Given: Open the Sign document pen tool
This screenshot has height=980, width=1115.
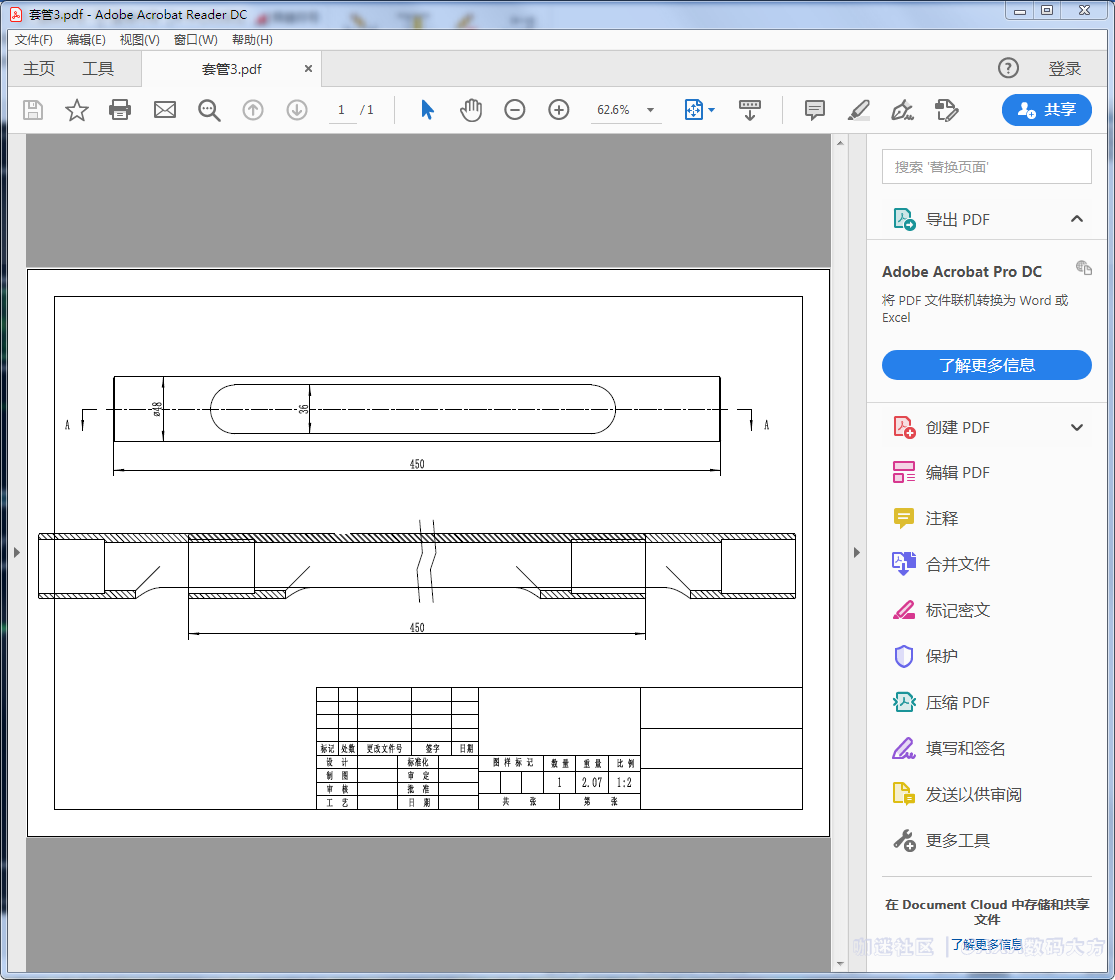Looking at the screenshot, I should tap(903, 110).
